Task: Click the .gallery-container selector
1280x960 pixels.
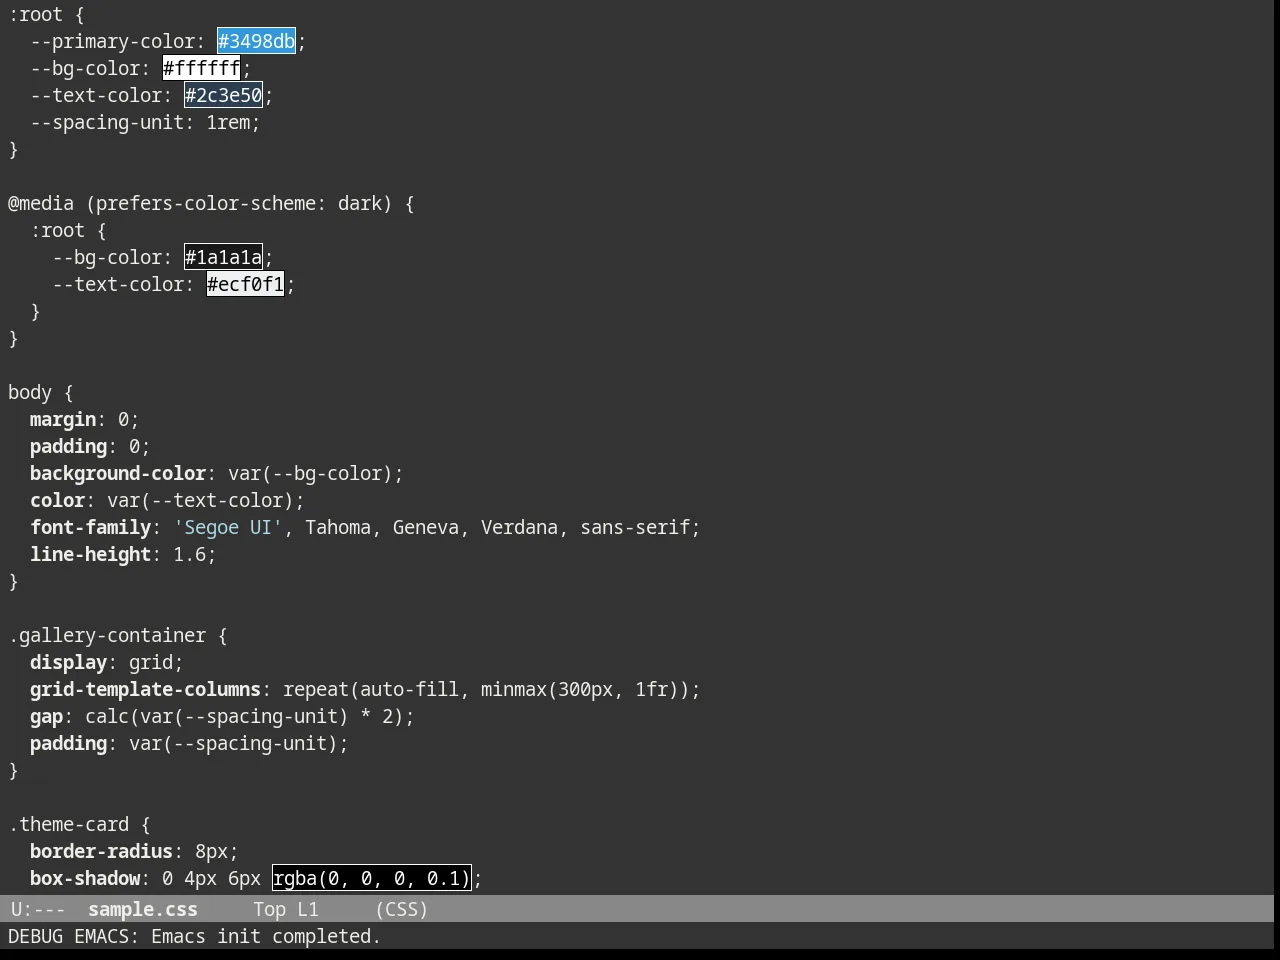Action: coord(107,635)
